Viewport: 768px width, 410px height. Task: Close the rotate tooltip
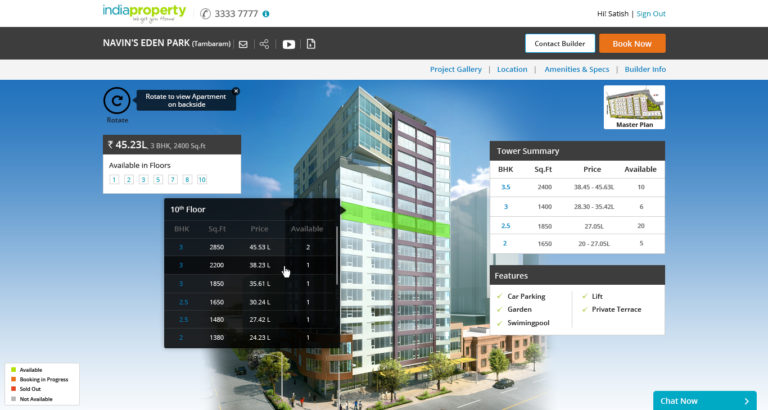[x=236, y=91]
